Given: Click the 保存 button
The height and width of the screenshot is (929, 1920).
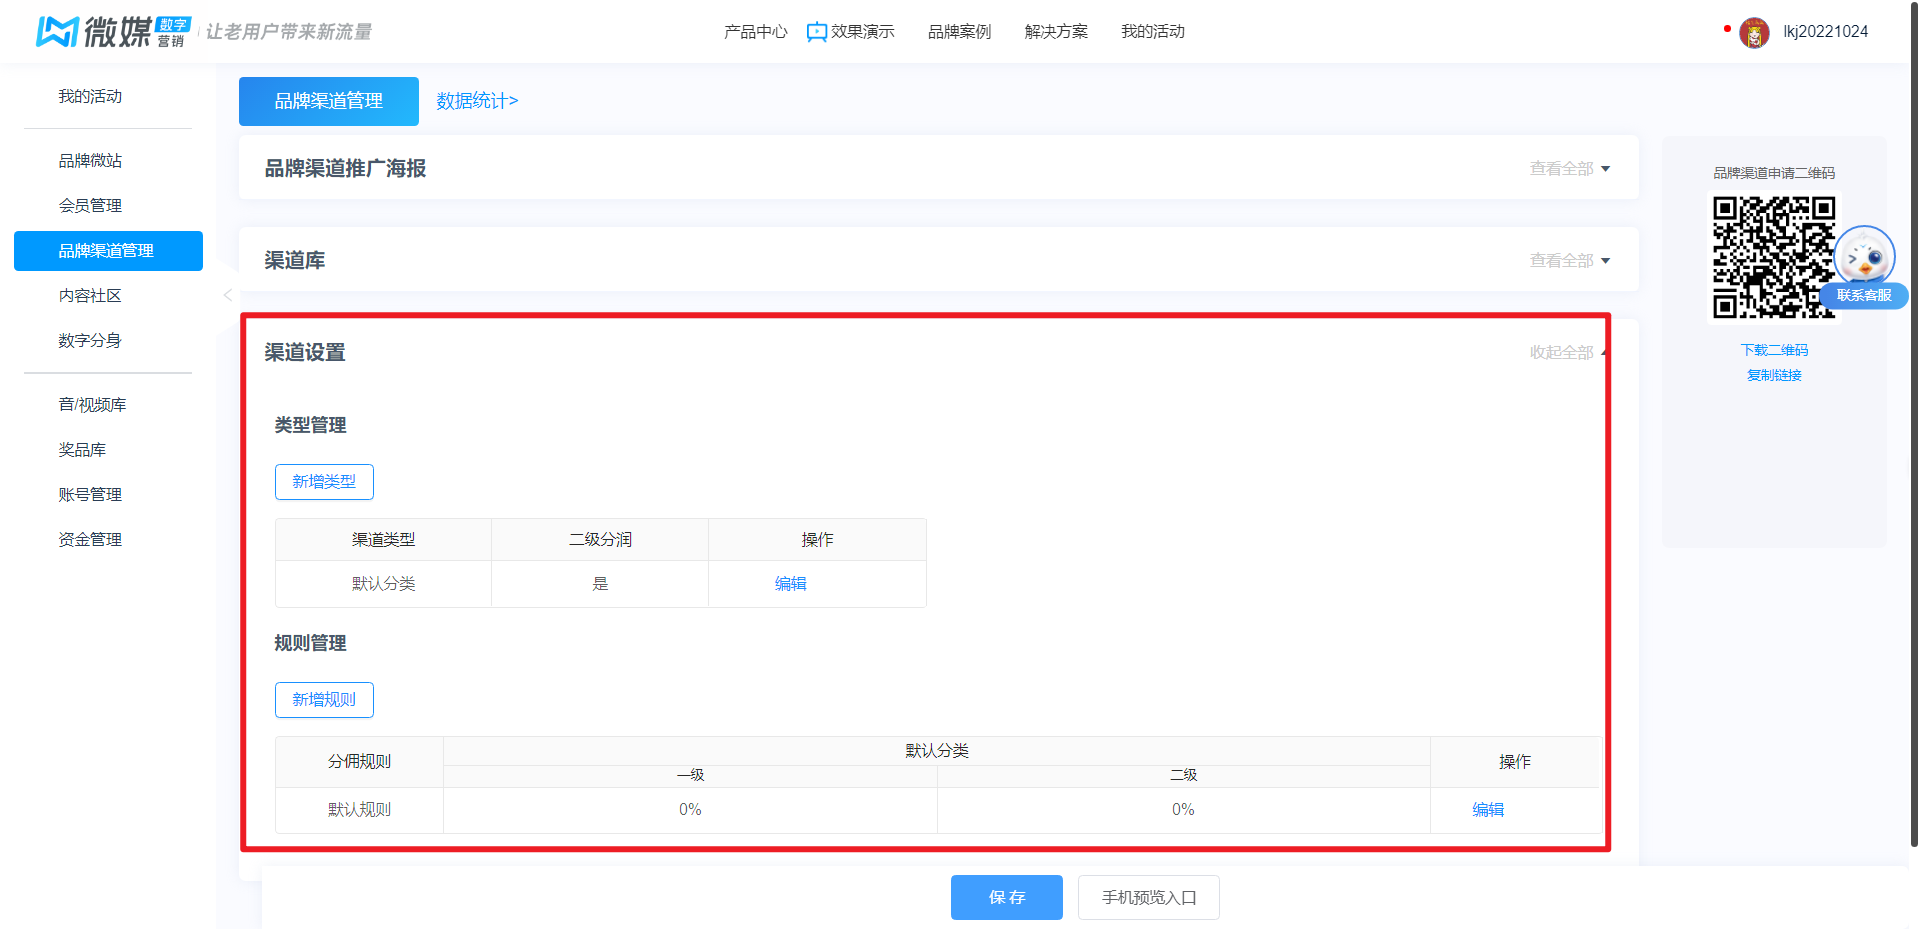Looking at the screenshot, I should 1007,898.
